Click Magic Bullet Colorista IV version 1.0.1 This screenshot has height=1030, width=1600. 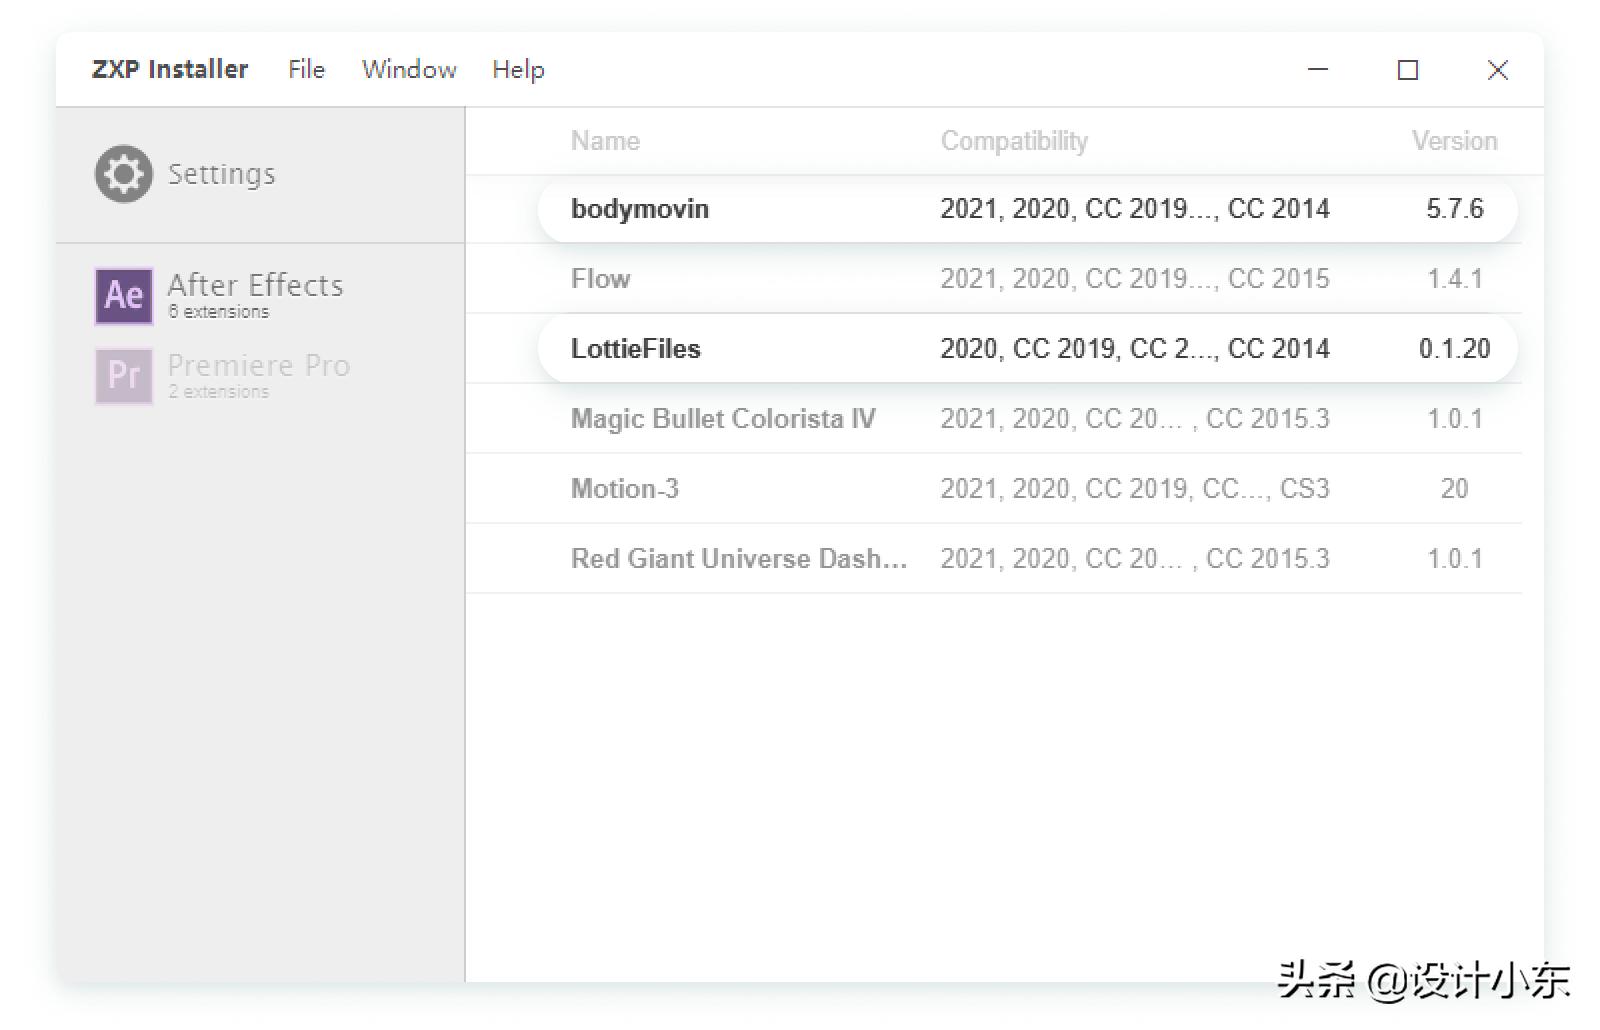(x=1454, y=419)
